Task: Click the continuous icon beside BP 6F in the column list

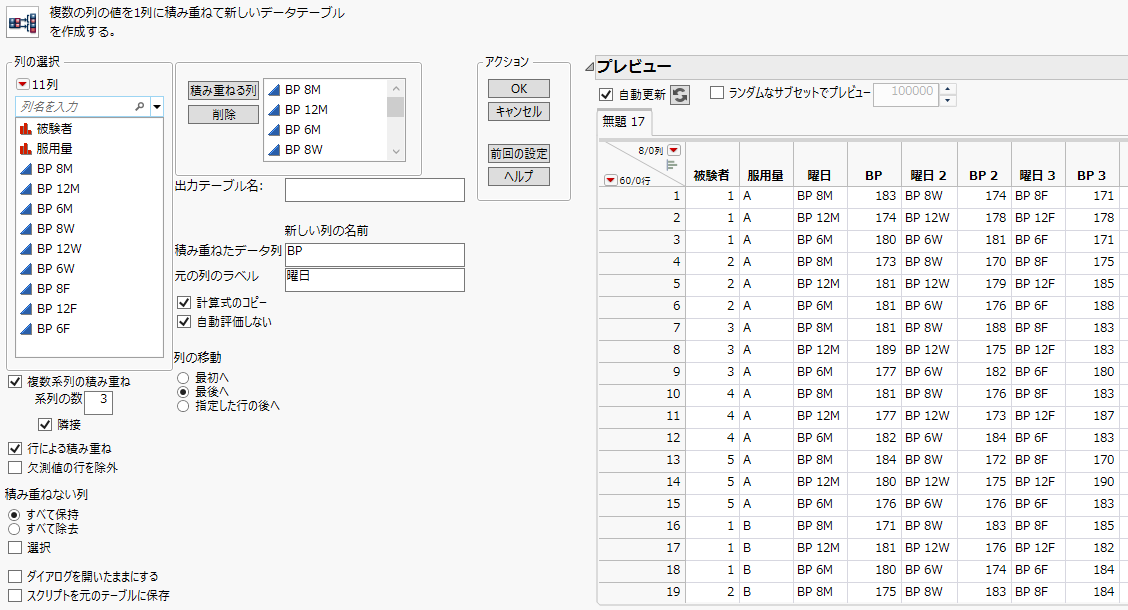Action: pos(25,329)
